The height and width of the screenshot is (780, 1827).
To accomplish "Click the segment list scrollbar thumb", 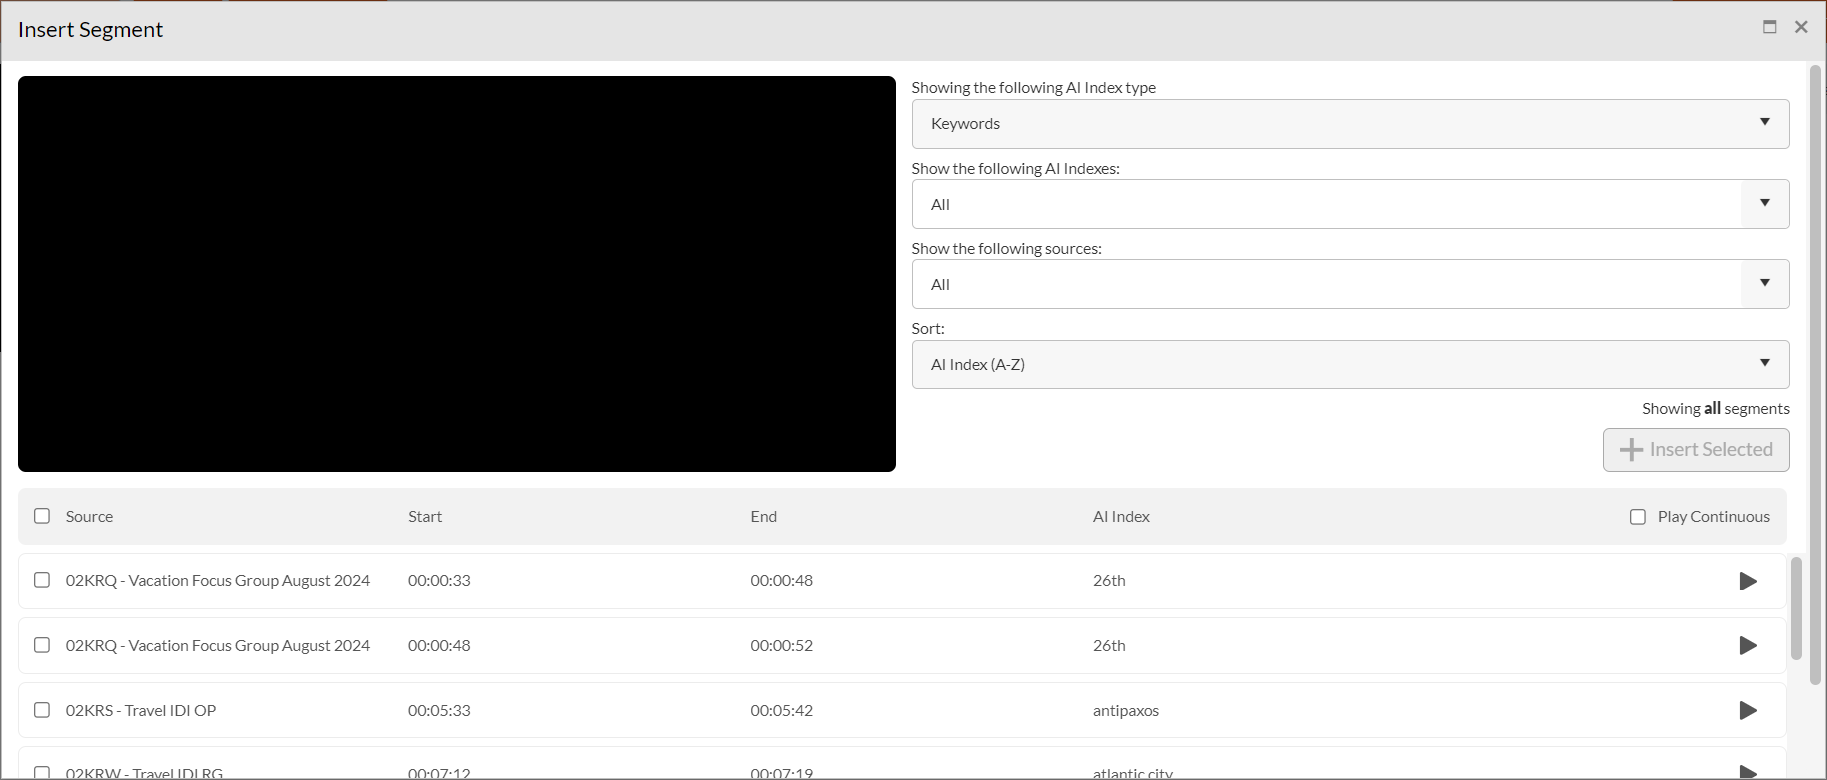I will pyautogui.click(x=1796, y=608).
